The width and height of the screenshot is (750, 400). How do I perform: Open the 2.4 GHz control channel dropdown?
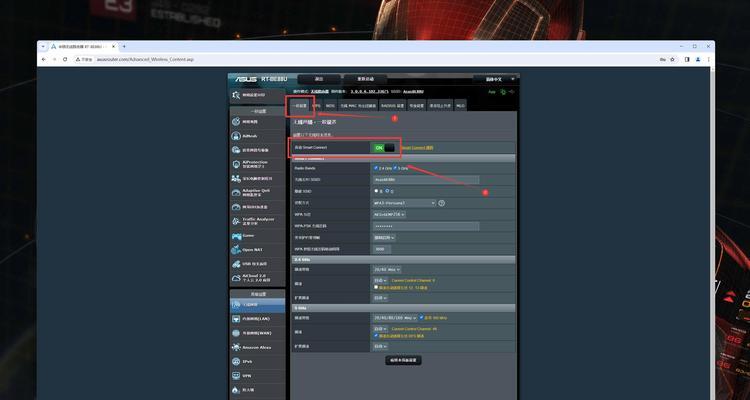pos(381,280)
